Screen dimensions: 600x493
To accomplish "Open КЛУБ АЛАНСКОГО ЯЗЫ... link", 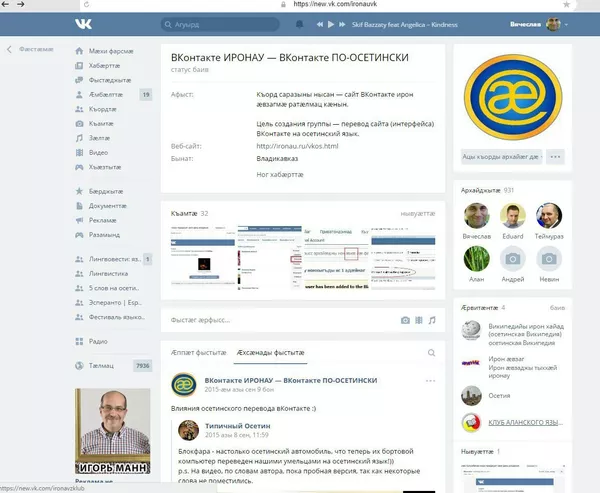I will [x=525, y=423].
